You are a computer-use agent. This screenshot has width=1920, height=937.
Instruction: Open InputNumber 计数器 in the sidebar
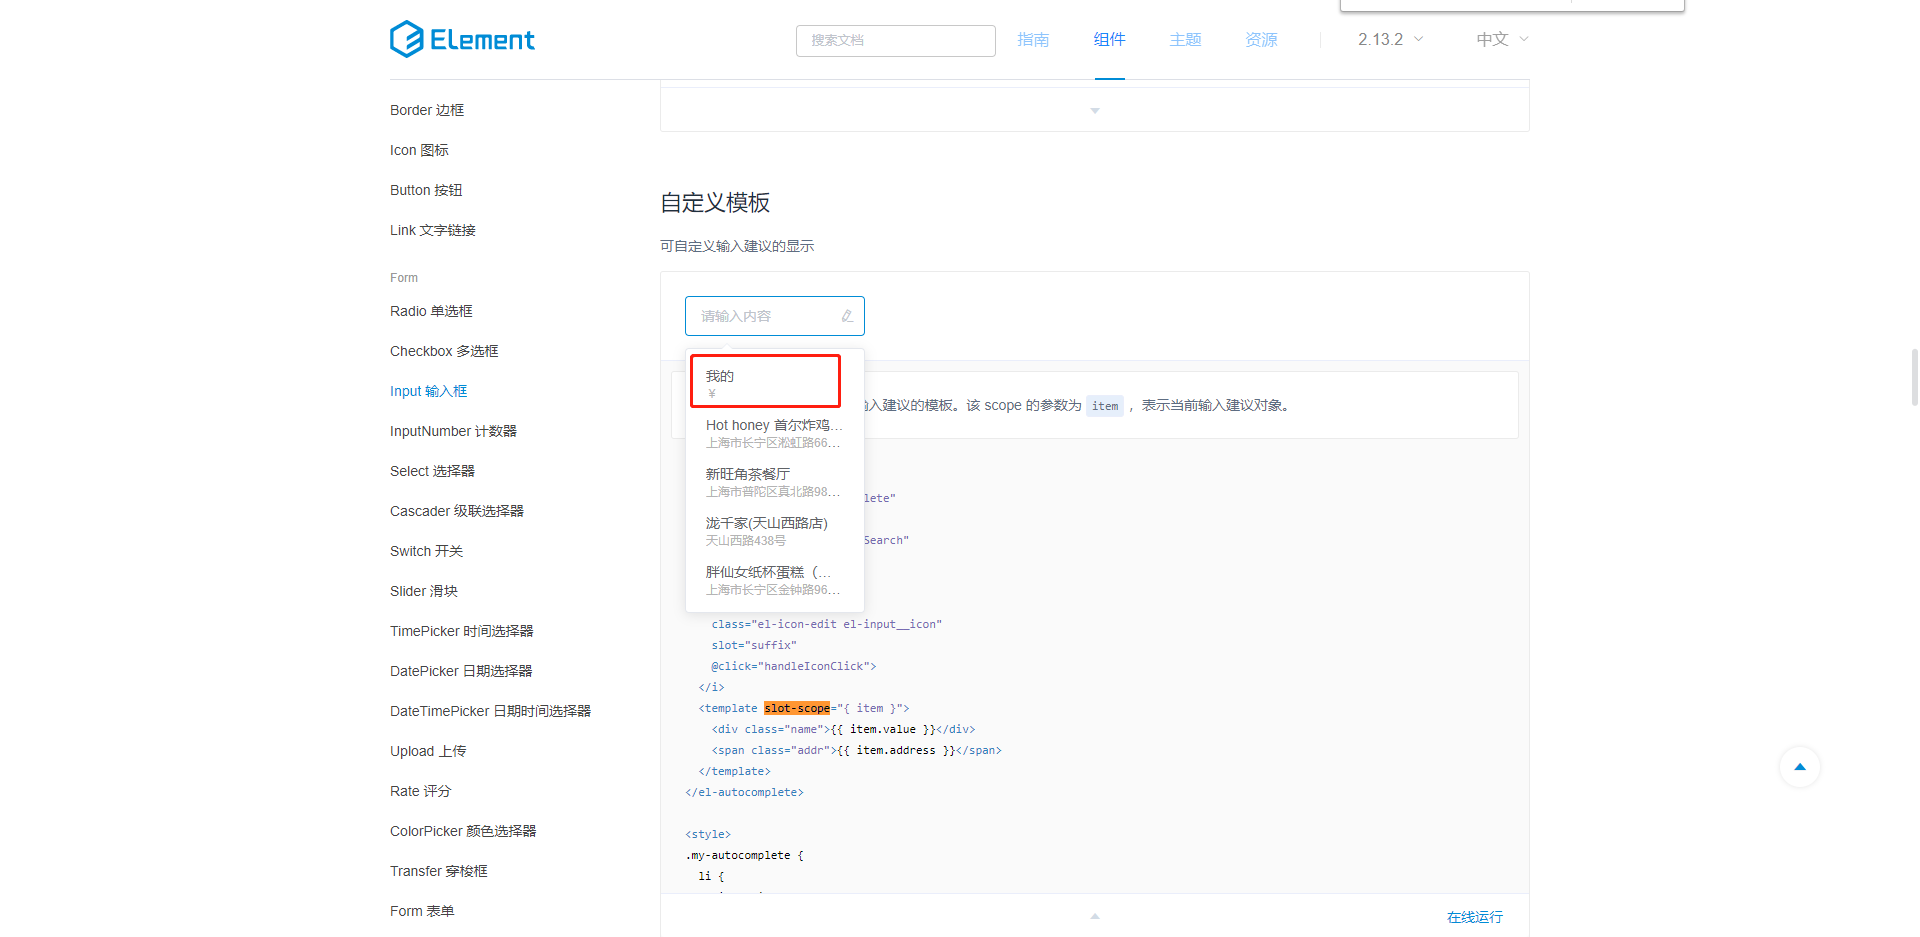[x=453, y=431]
